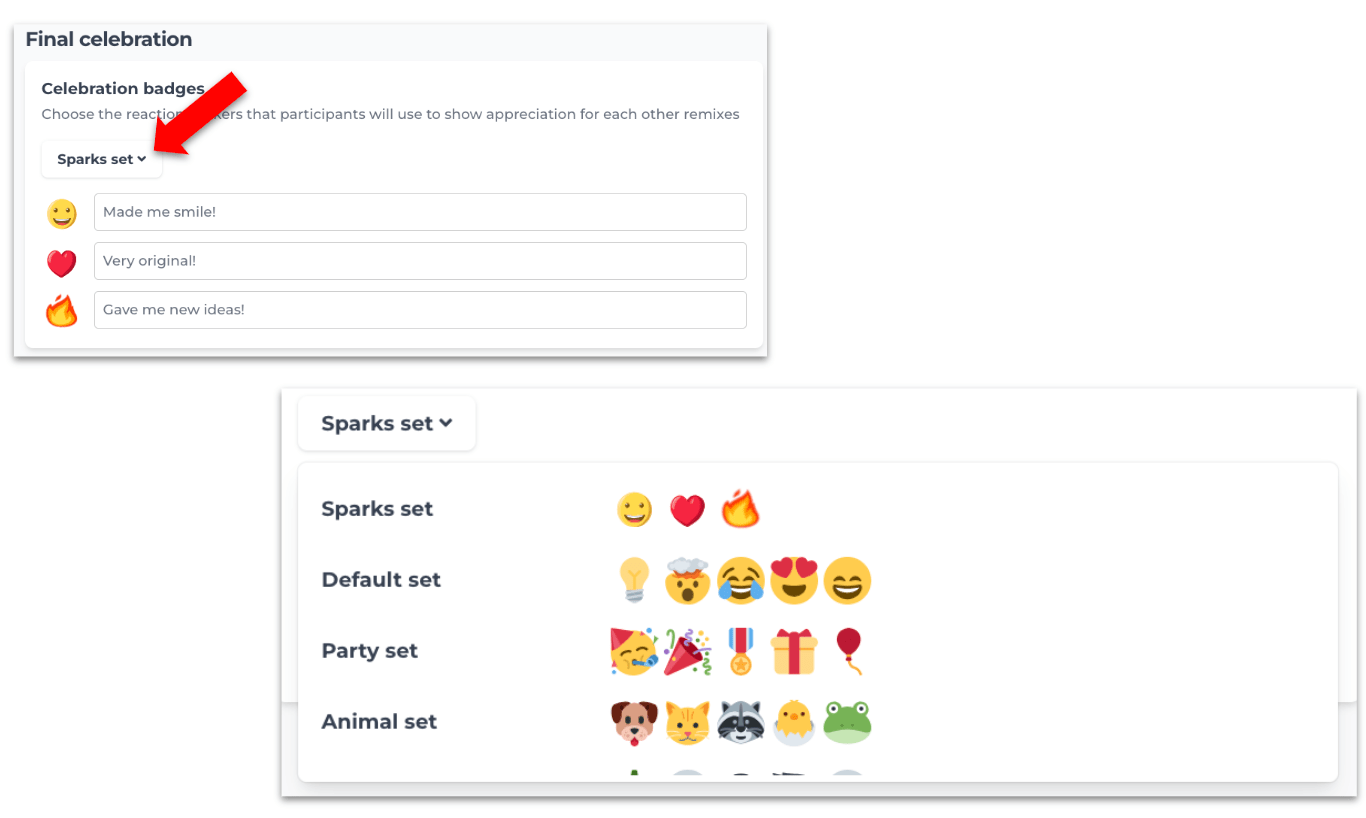Click the red balloon emoji in Party set
The width and height of the screenshot is (1366, 818).
coord(848,651)
